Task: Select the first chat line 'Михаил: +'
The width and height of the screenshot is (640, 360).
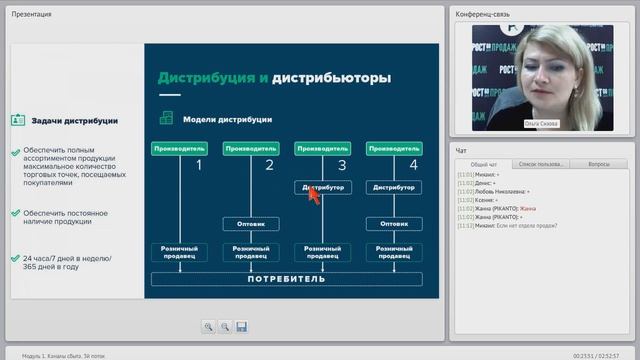Action: pos(478,174)
